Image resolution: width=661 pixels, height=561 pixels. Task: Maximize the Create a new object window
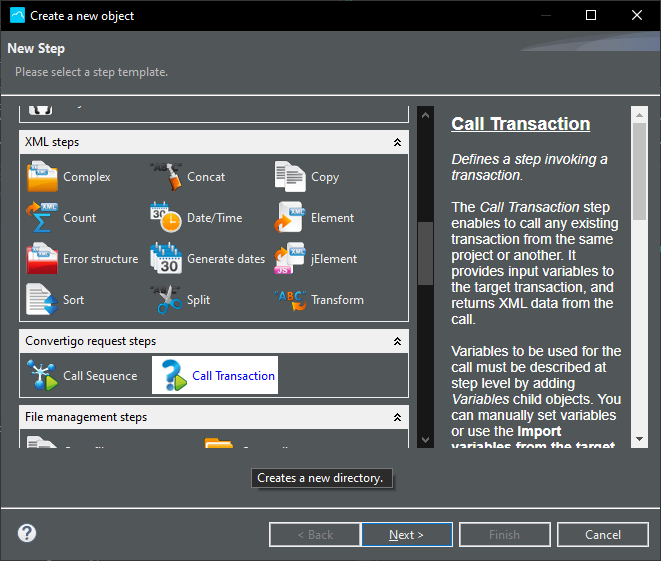pos(591,16)
